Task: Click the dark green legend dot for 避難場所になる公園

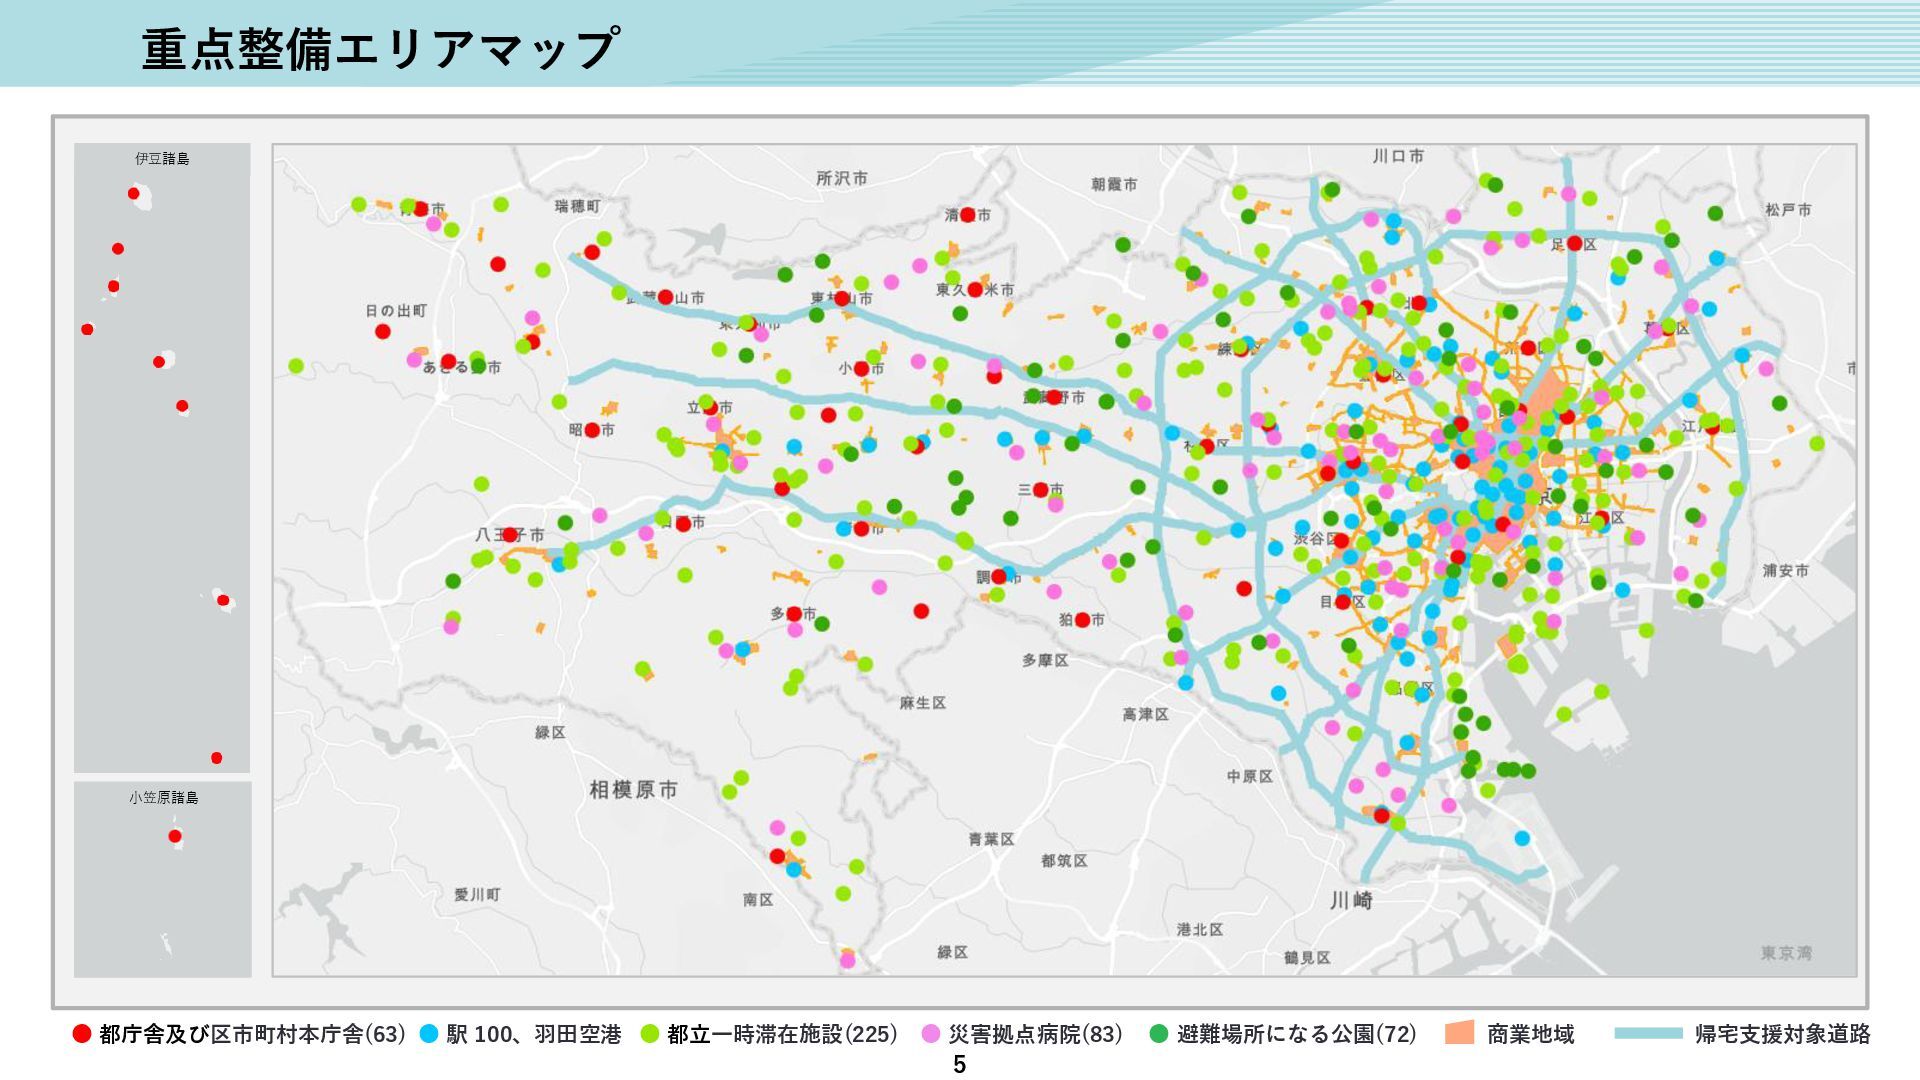Action: click(x=1159, y=1034)
